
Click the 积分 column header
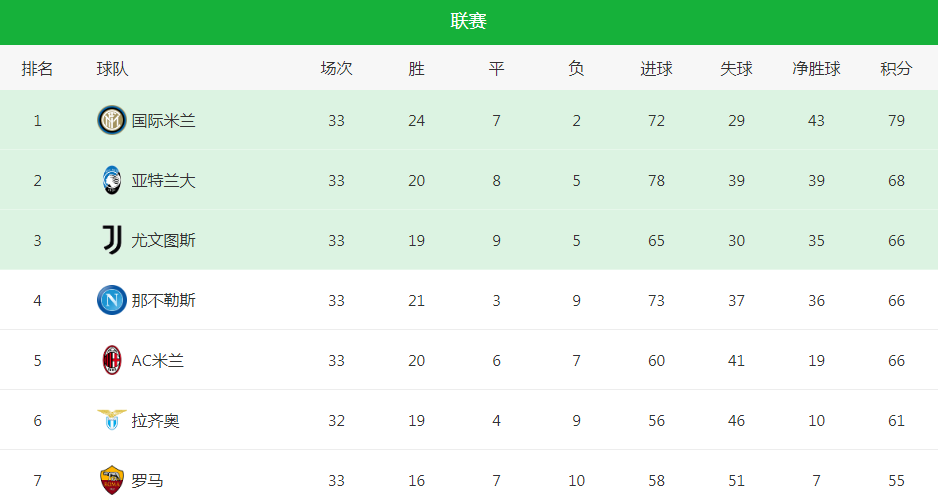(x=896, y=69)
